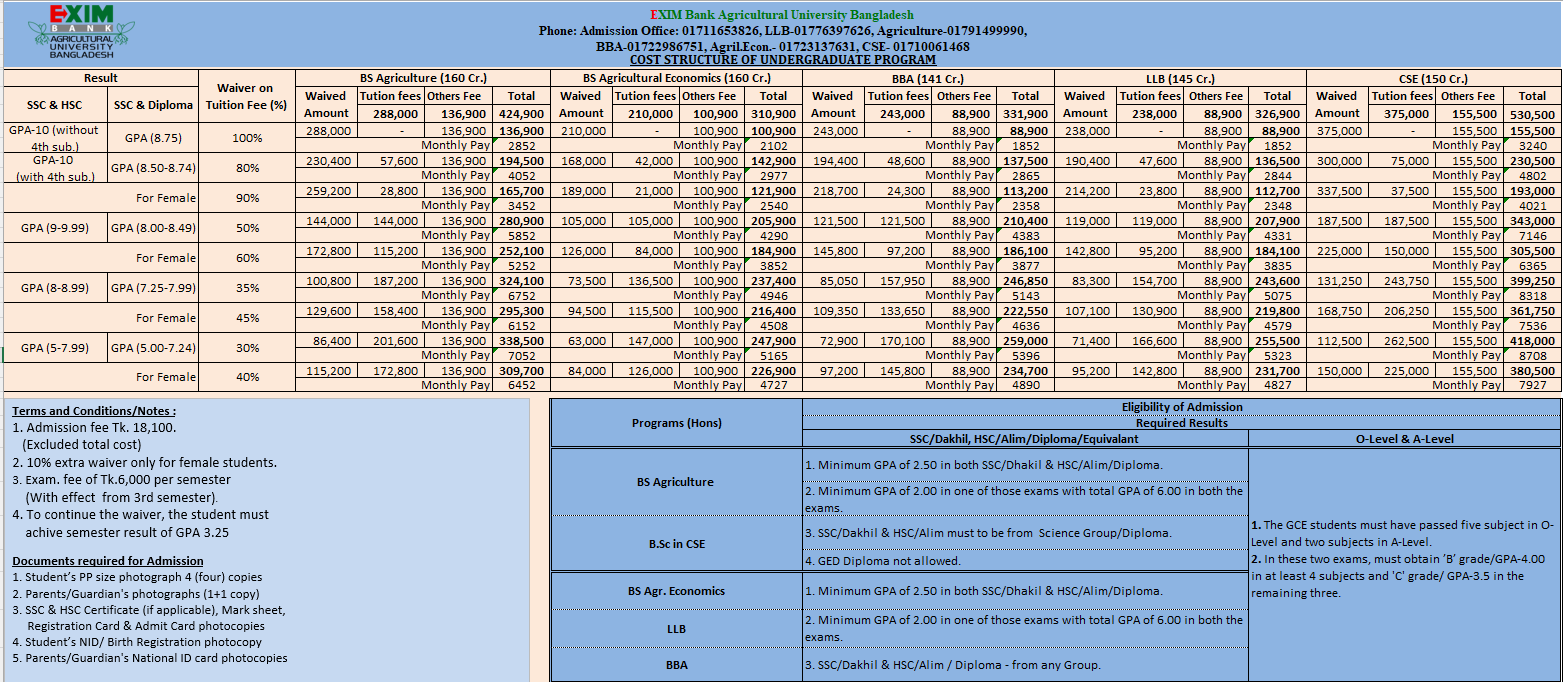
Task: Click the CSE total 530,500
Action: [x=1531, y=114]
